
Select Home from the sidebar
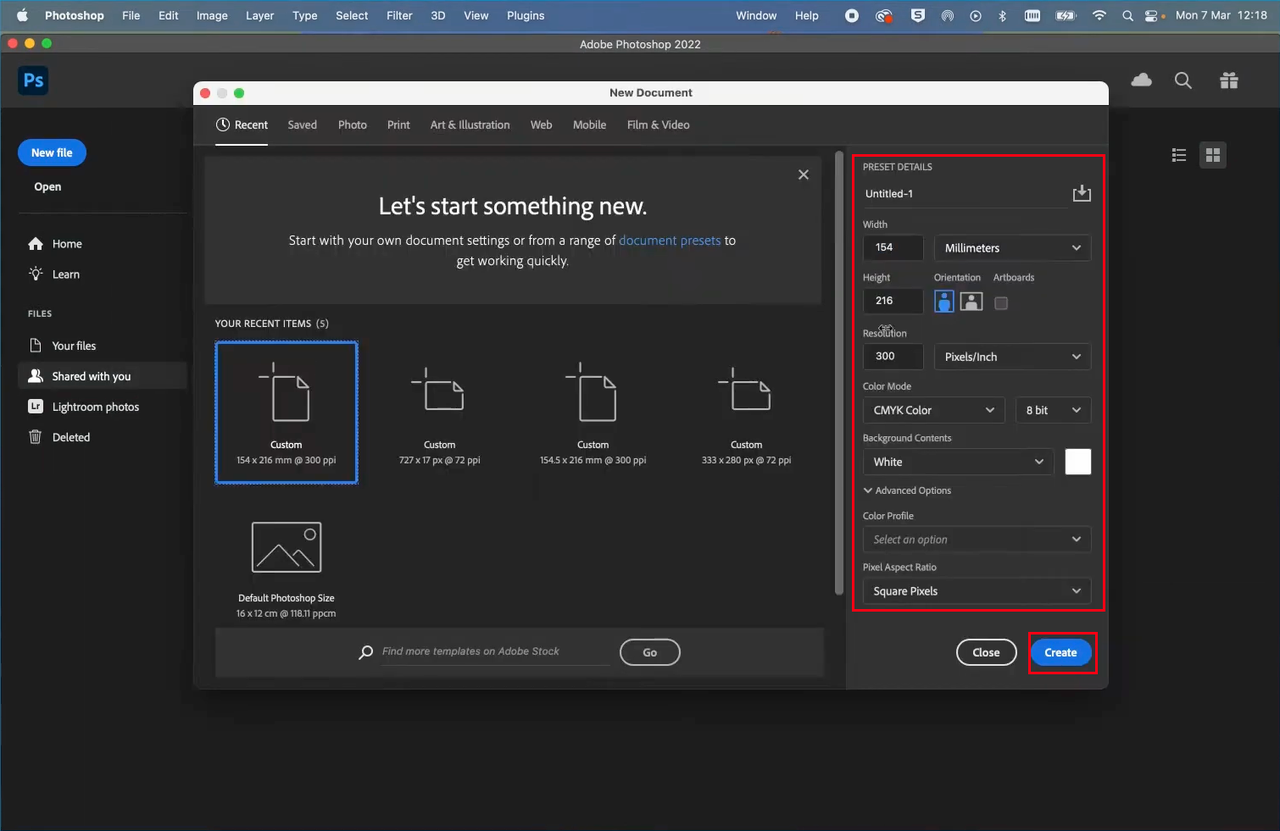[67, 243]
